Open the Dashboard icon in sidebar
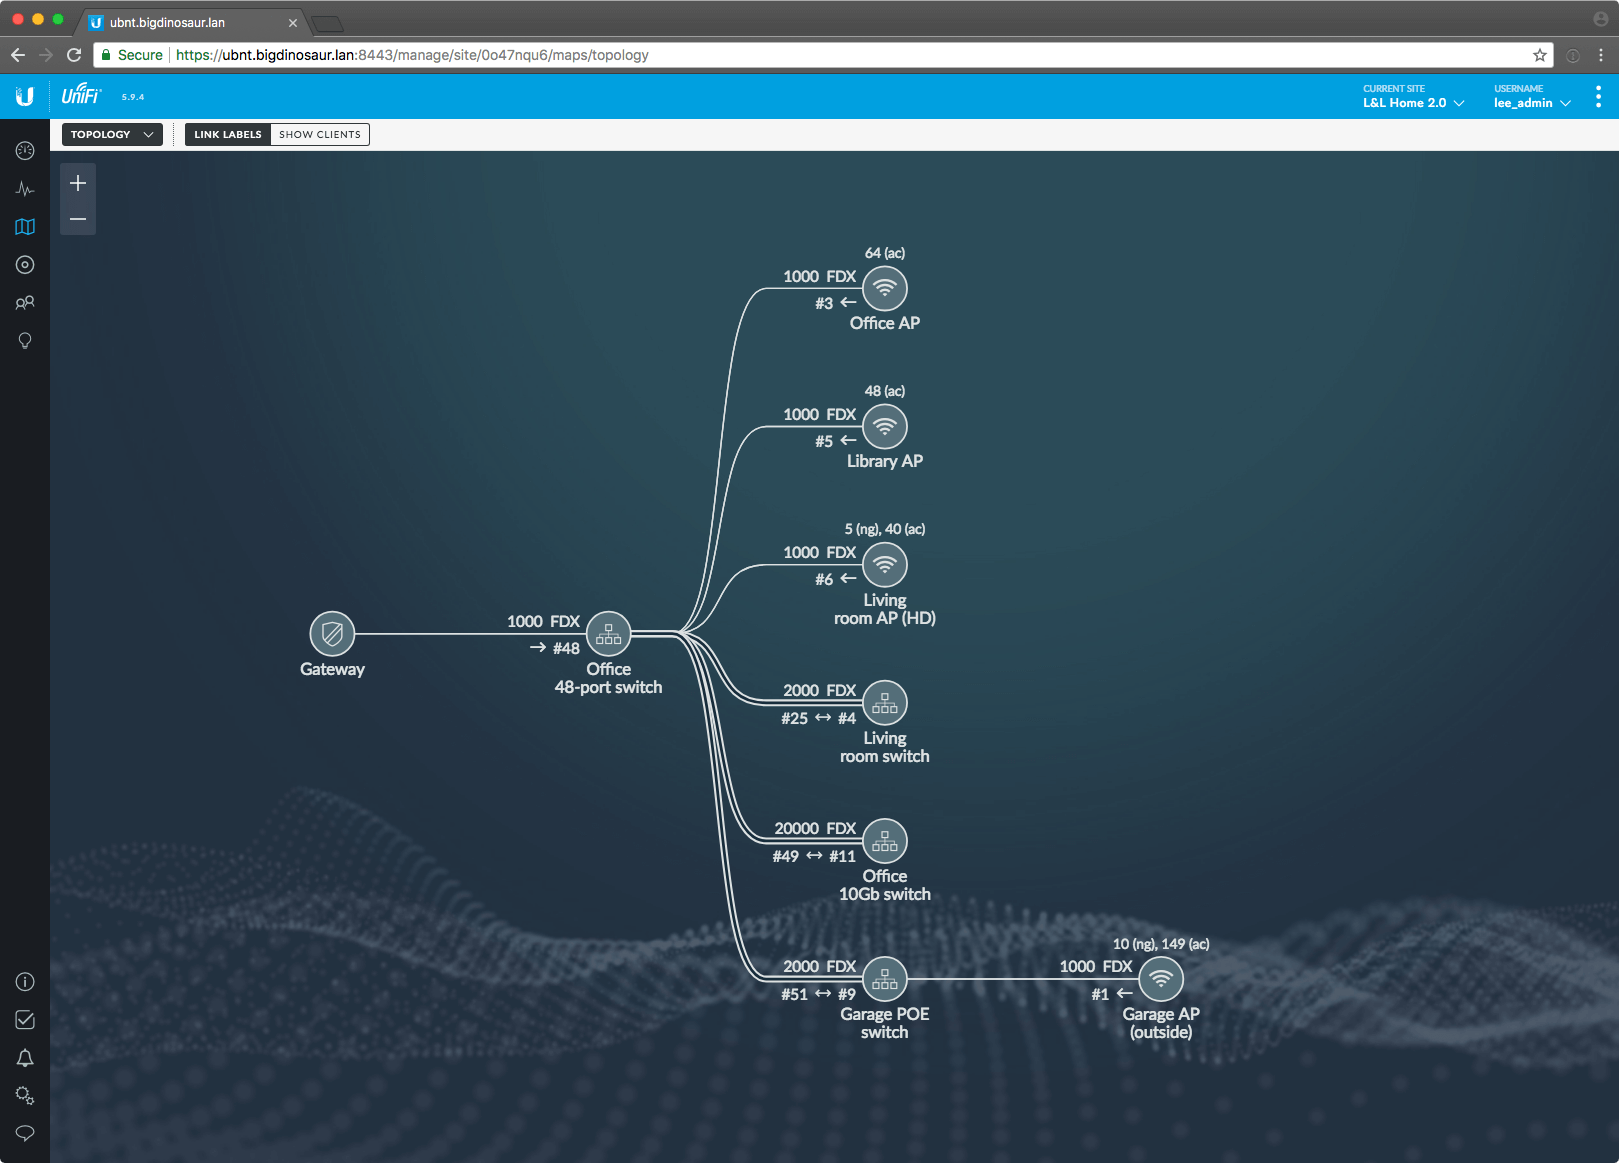The height and width of the screenshot is (1163, 1619). point(25,151)
